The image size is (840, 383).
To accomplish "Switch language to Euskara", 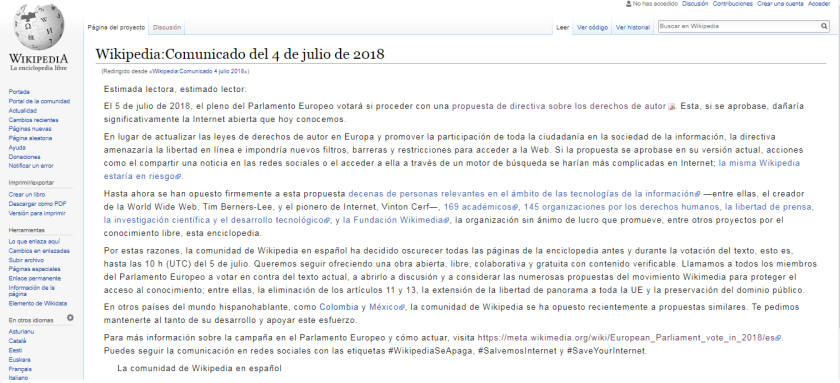I will click(19, 359).
